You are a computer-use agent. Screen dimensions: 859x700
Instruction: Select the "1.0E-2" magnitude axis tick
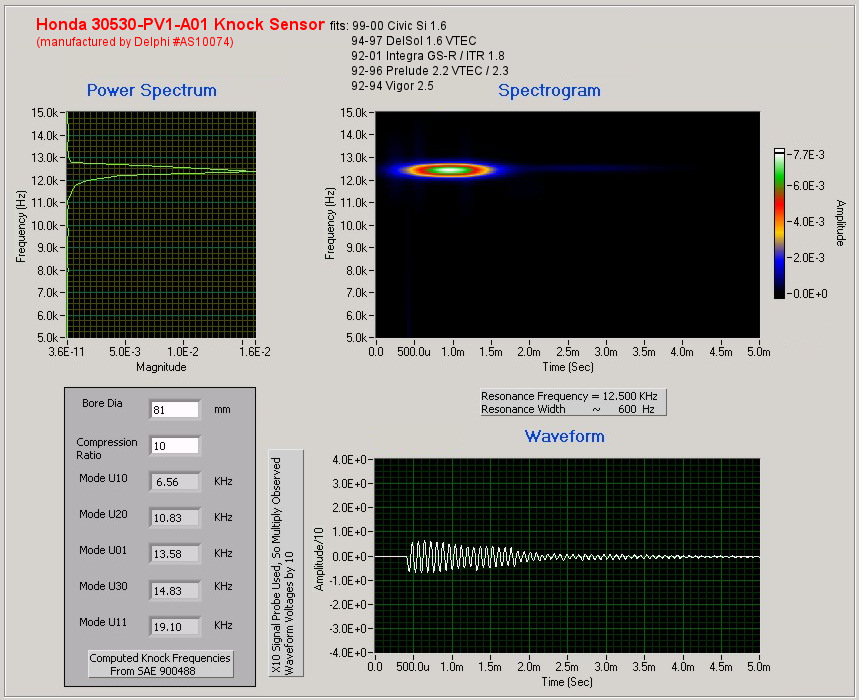click(x=183, y=352)
